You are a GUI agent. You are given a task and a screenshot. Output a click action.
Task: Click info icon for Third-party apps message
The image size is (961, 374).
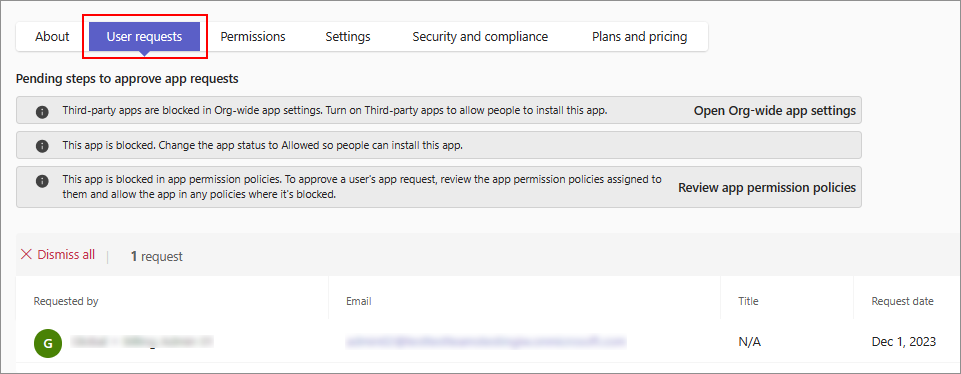pos(42,112)
